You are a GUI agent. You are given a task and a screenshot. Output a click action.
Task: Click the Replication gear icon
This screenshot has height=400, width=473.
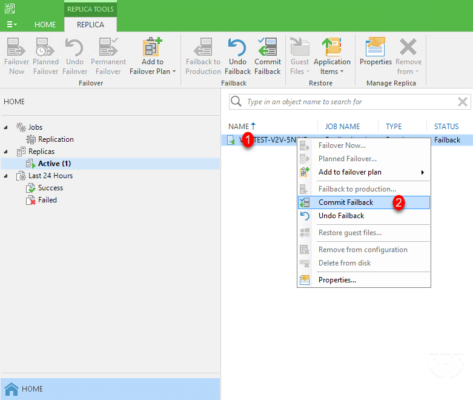pos(31,139)
